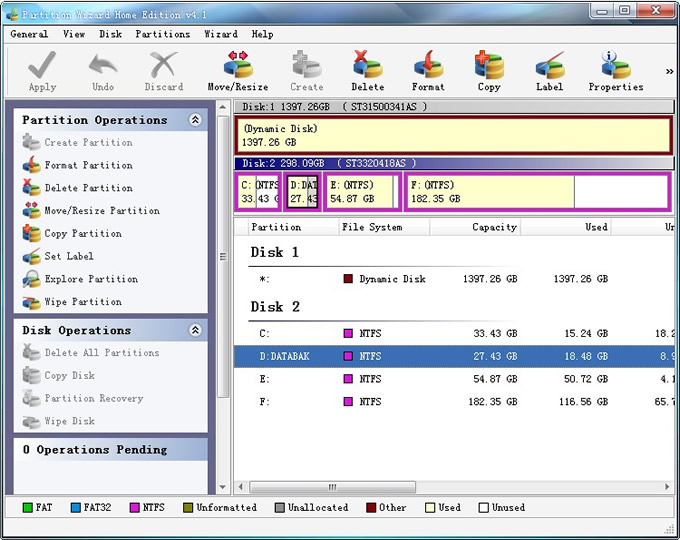This screenshot has height=540, width=680.
Task: Open the Wizard menu
Action: tap(221, 34)
